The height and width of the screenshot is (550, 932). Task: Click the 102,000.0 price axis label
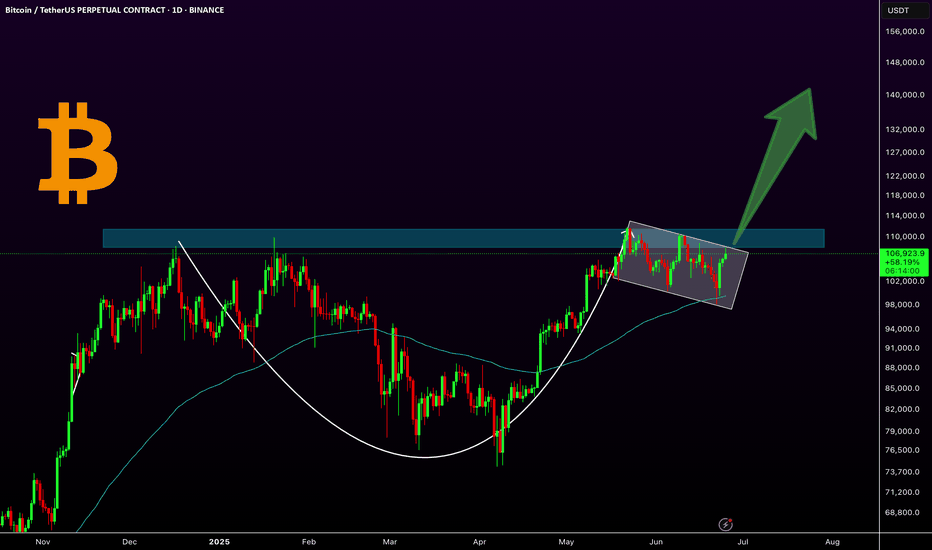tap(905, 281)
